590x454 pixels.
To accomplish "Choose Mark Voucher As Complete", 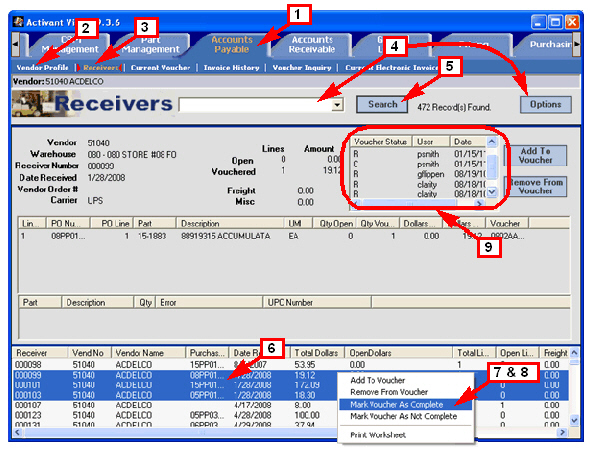I will [x=406, y=404].
